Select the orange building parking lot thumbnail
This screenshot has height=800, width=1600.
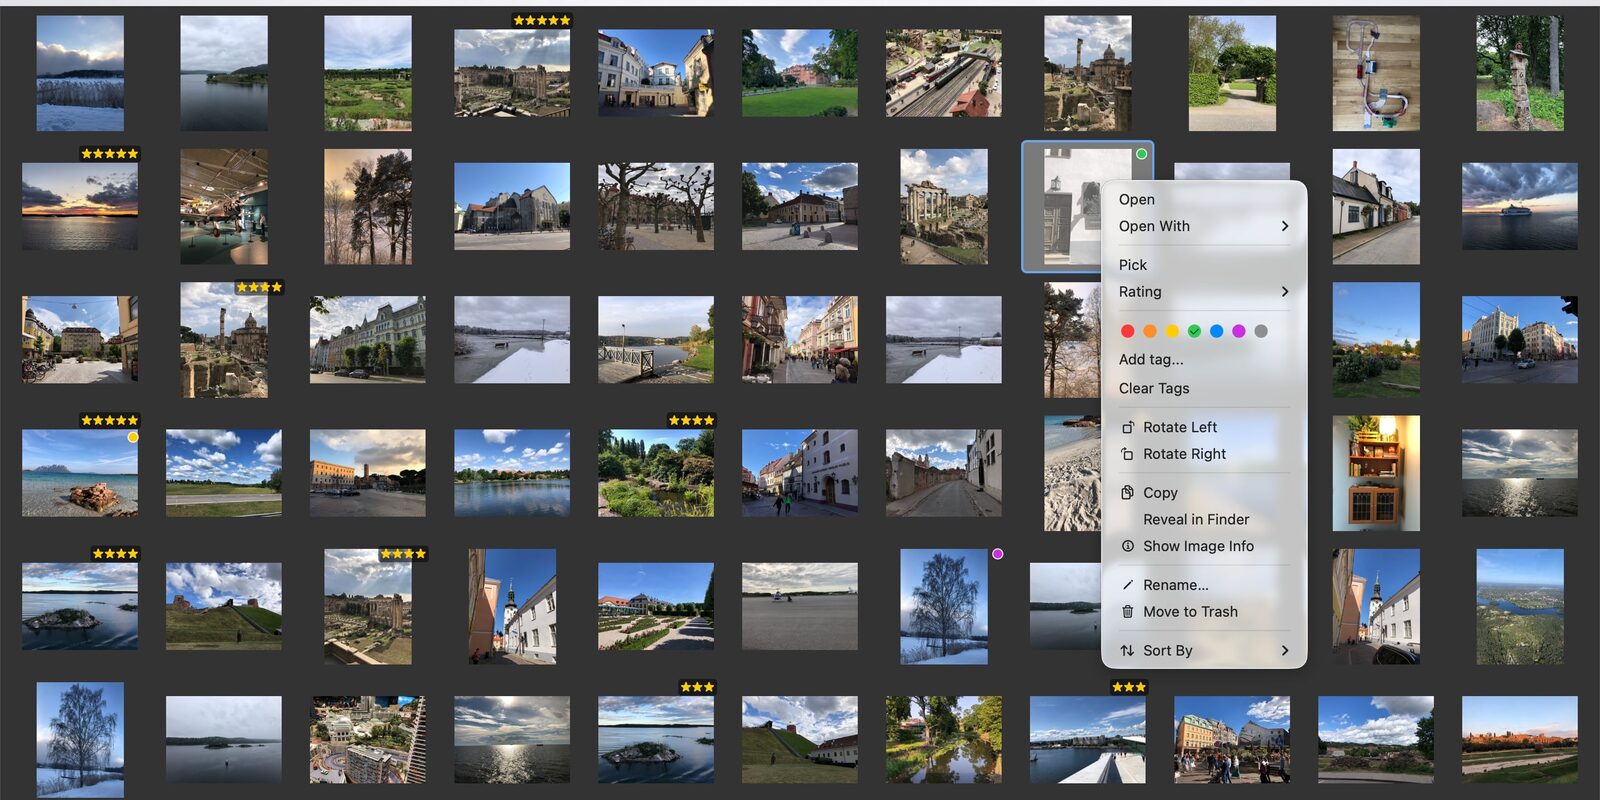pos(368,473)
